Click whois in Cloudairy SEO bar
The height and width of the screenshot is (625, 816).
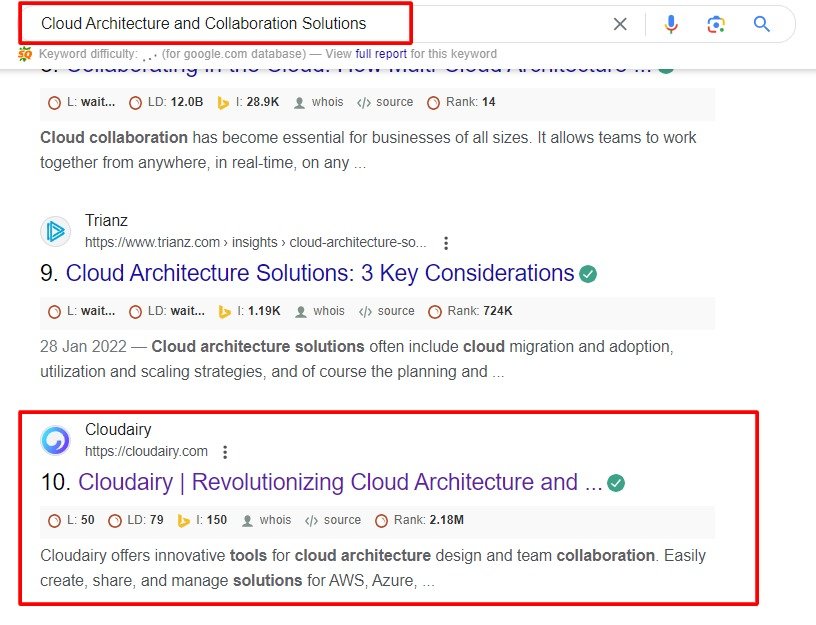pos(275,520)
